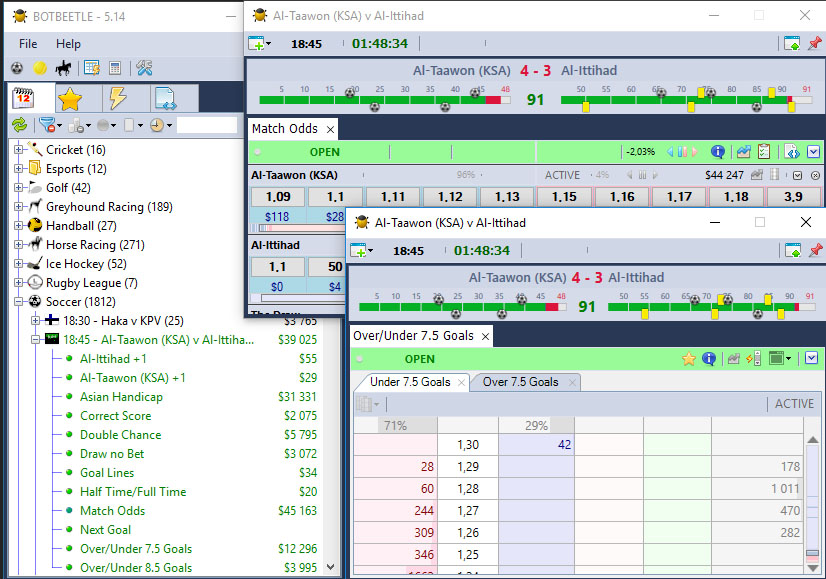Viewport: 826px width, 579px height.
Task: Open the chart icon in Over/Under green bar
Action: pos(734,359)
